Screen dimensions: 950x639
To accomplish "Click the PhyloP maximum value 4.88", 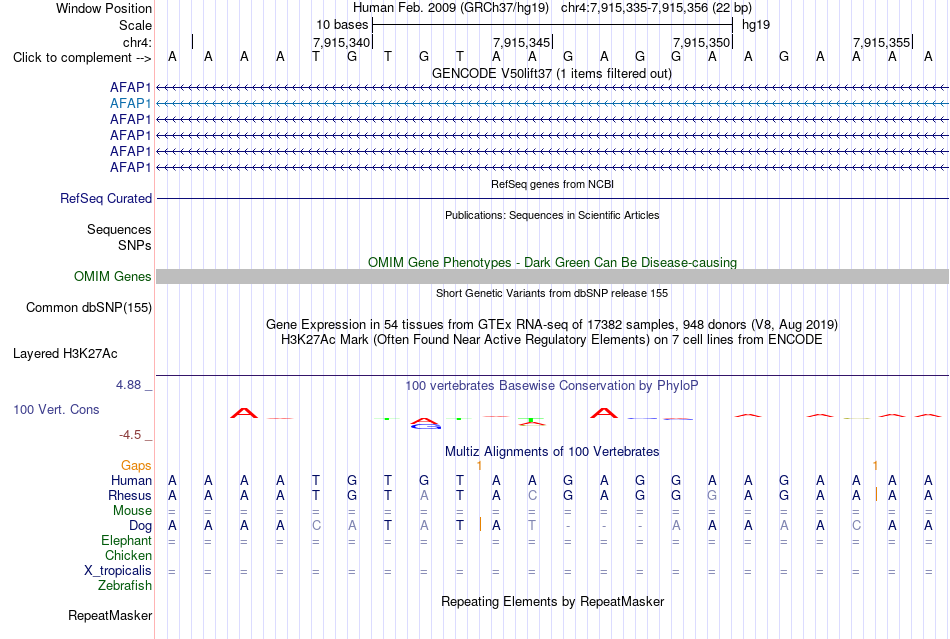I will (128, 385).
